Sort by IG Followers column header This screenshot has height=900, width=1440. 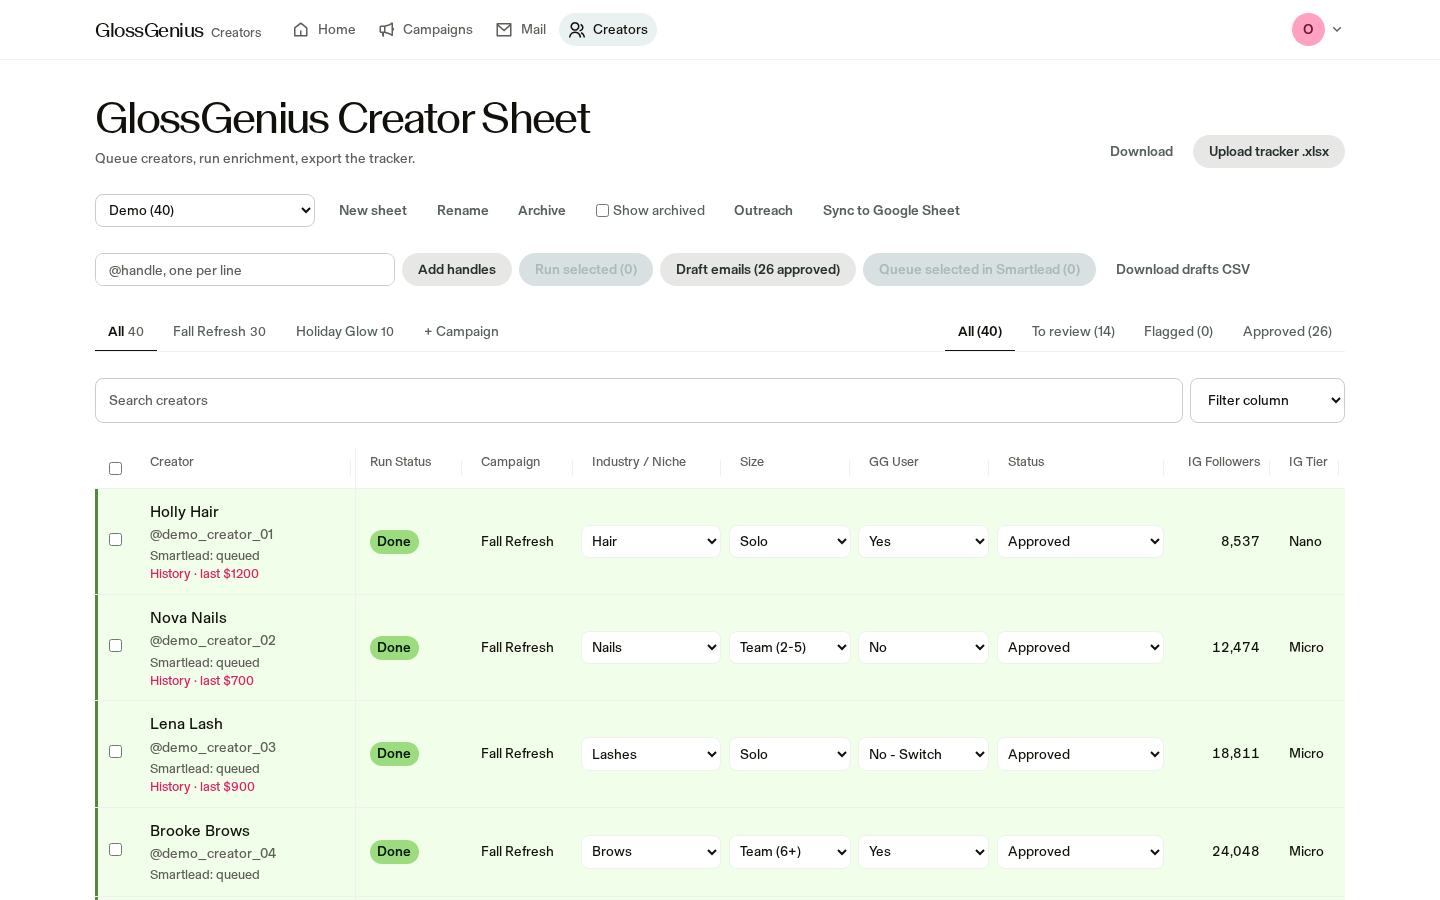(x=1224, y=462)
